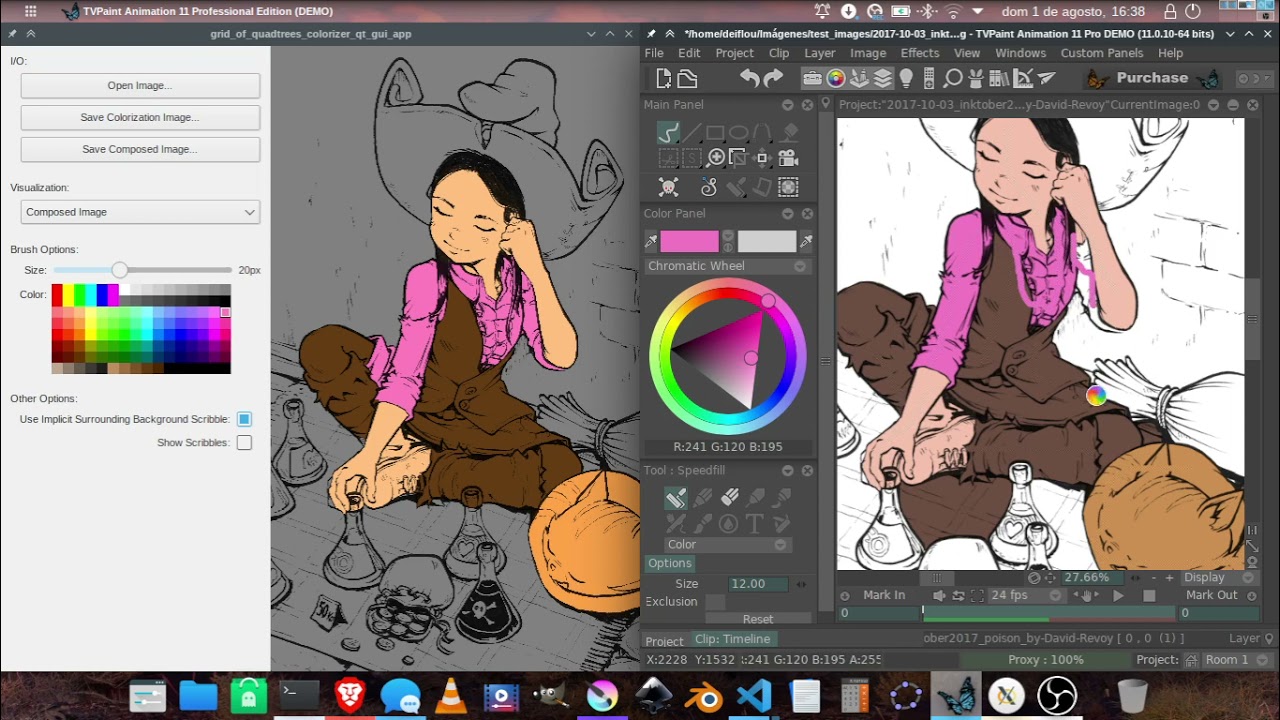Toggle the color wheel panel icon in toolbar
Image resolution: width=1280 pixels, height=720 pixels.
pos(836,78)
